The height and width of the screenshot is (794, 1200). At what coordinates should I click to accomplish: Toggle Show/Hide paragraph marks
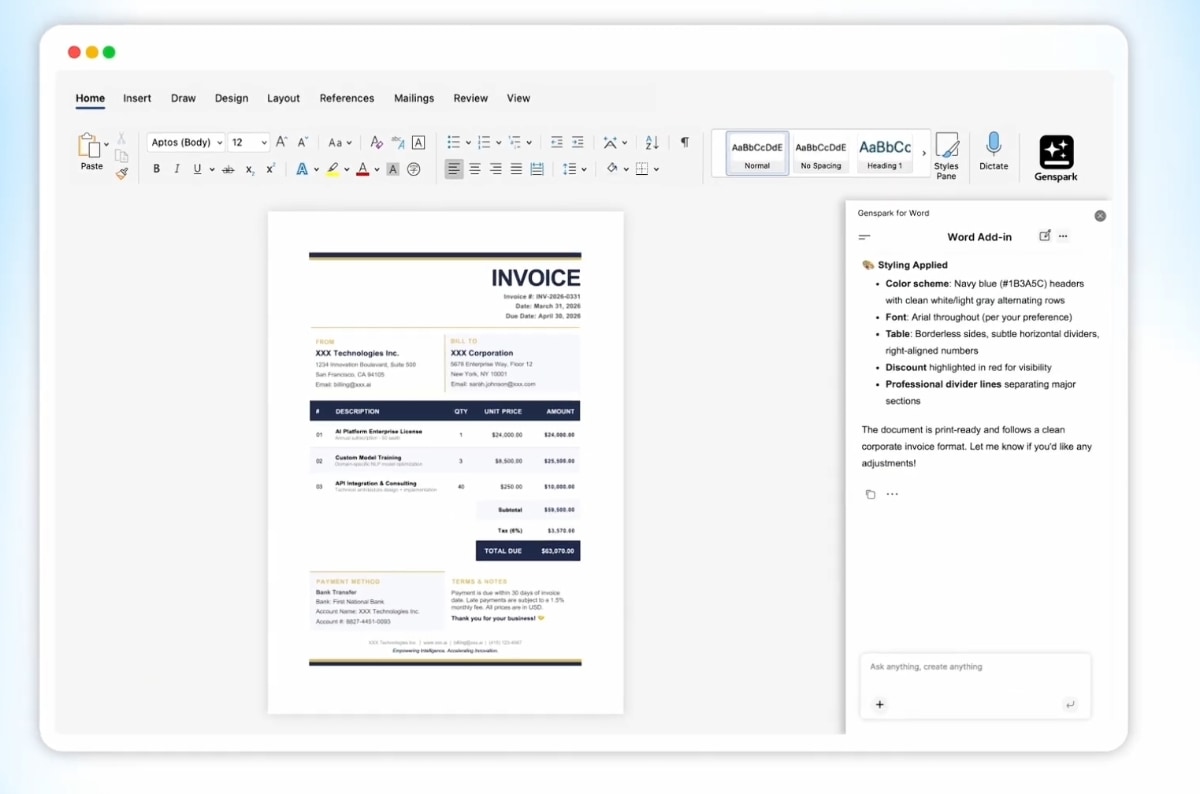tap(685, 142)
